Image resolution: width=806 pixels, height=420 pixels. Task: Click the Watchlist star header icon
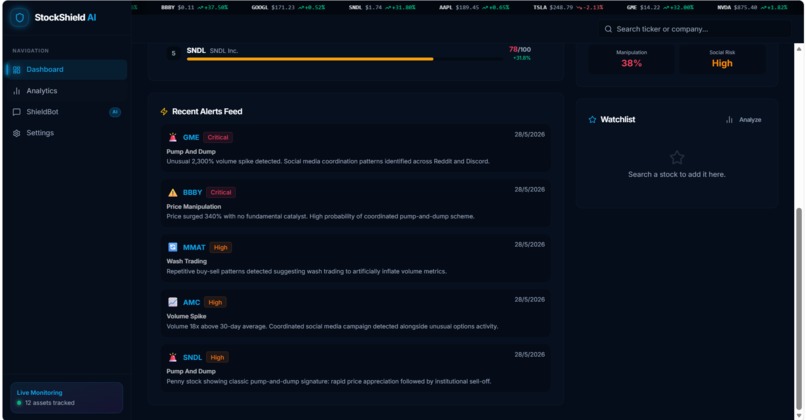click(592, 120)
